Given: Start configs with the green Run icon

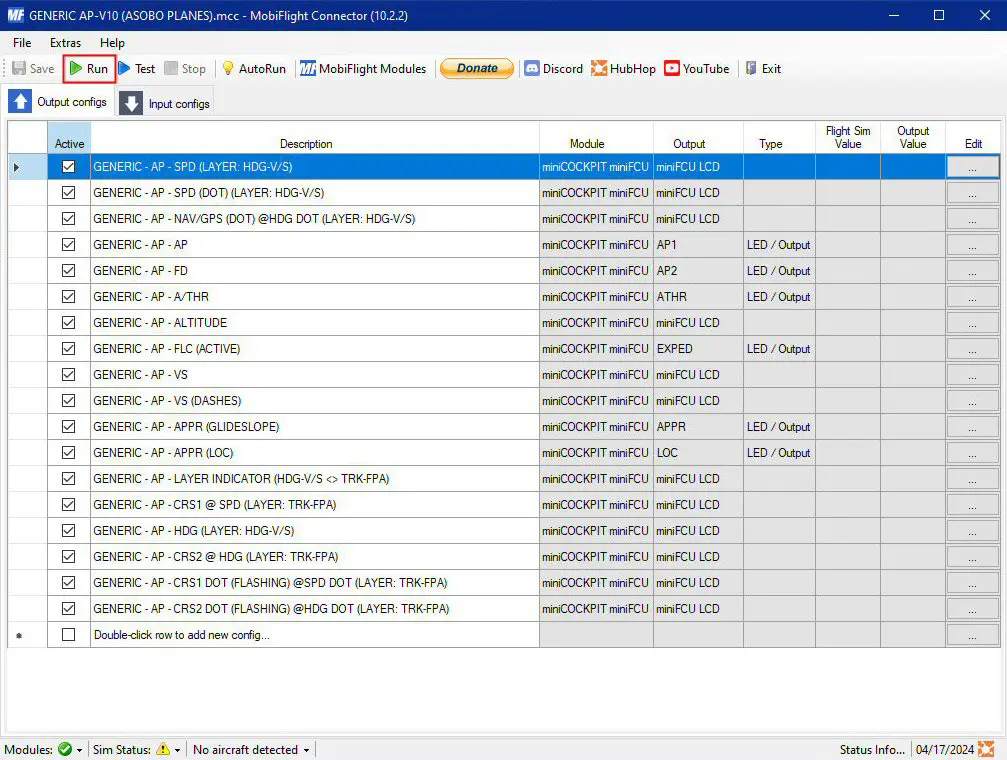Looking at the screenshot, I should (76, 68).
